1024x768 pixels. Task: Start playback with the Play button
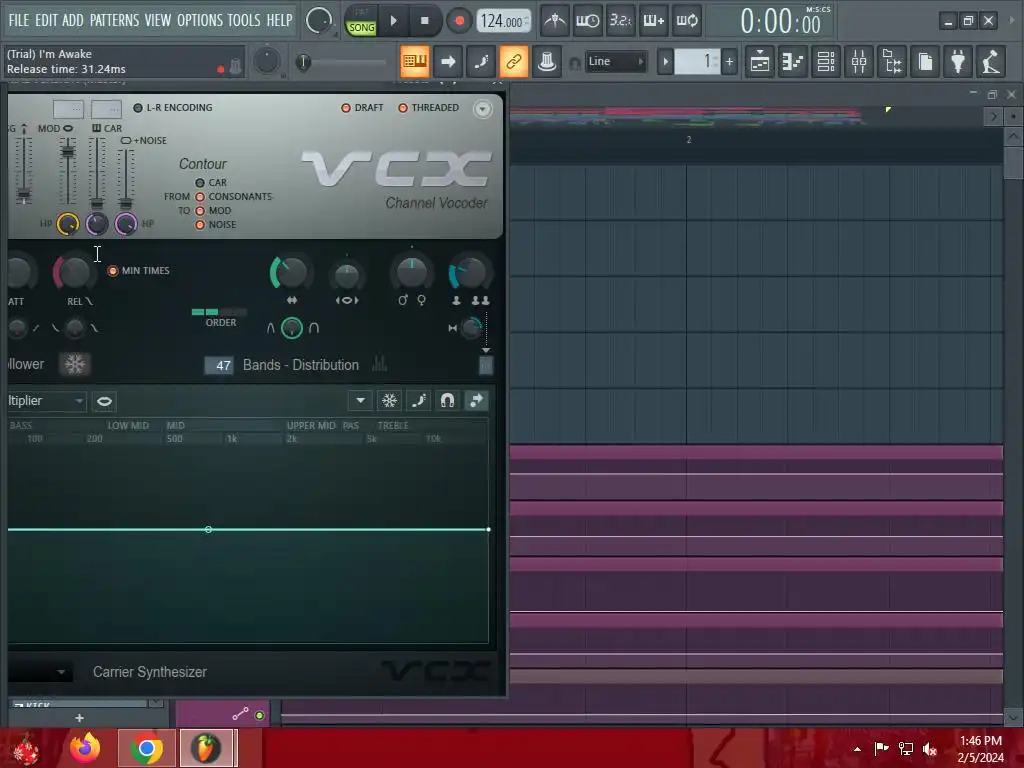394,21
